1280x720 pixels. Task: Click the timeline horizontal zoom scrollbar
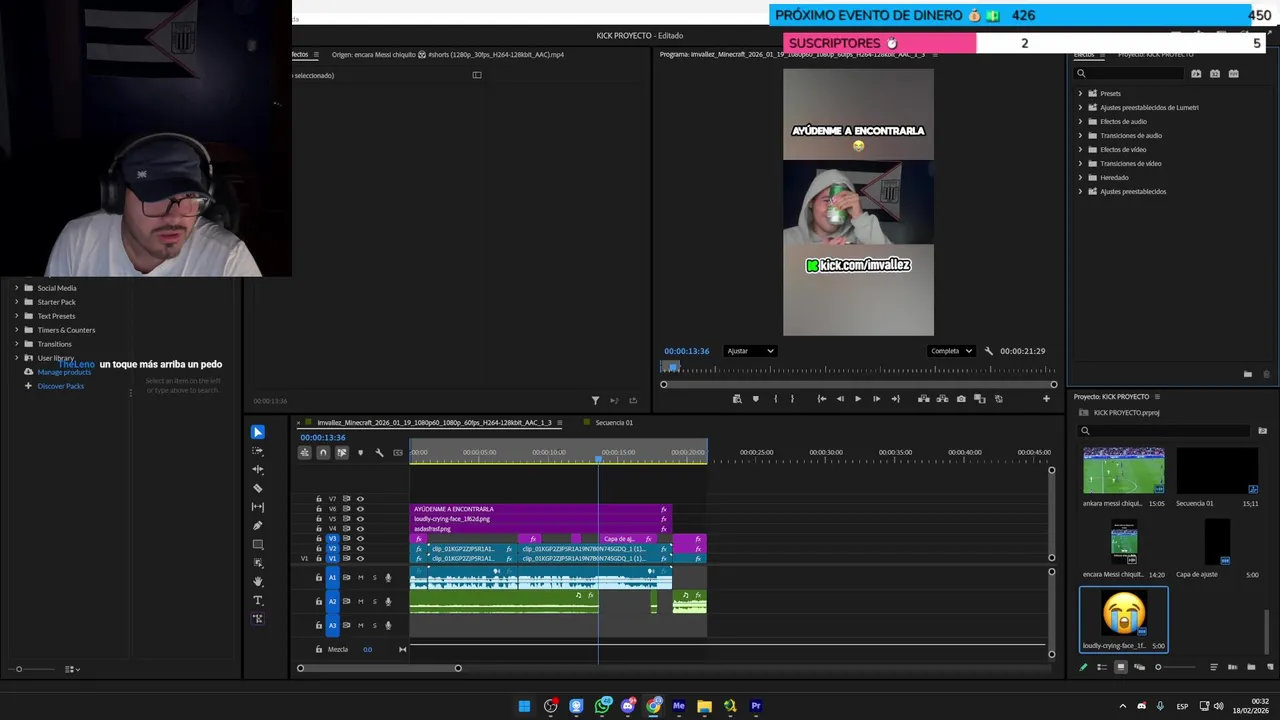click(x=379, y=668)
